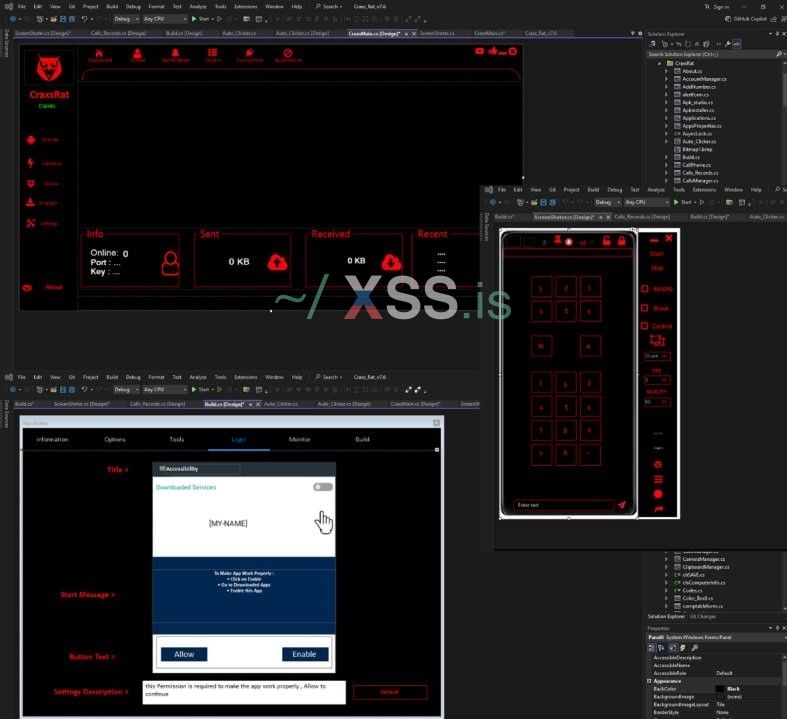Click the Settings Description text box
The height and width of the screenshot is (719, 787).
(x=244, y=692)
